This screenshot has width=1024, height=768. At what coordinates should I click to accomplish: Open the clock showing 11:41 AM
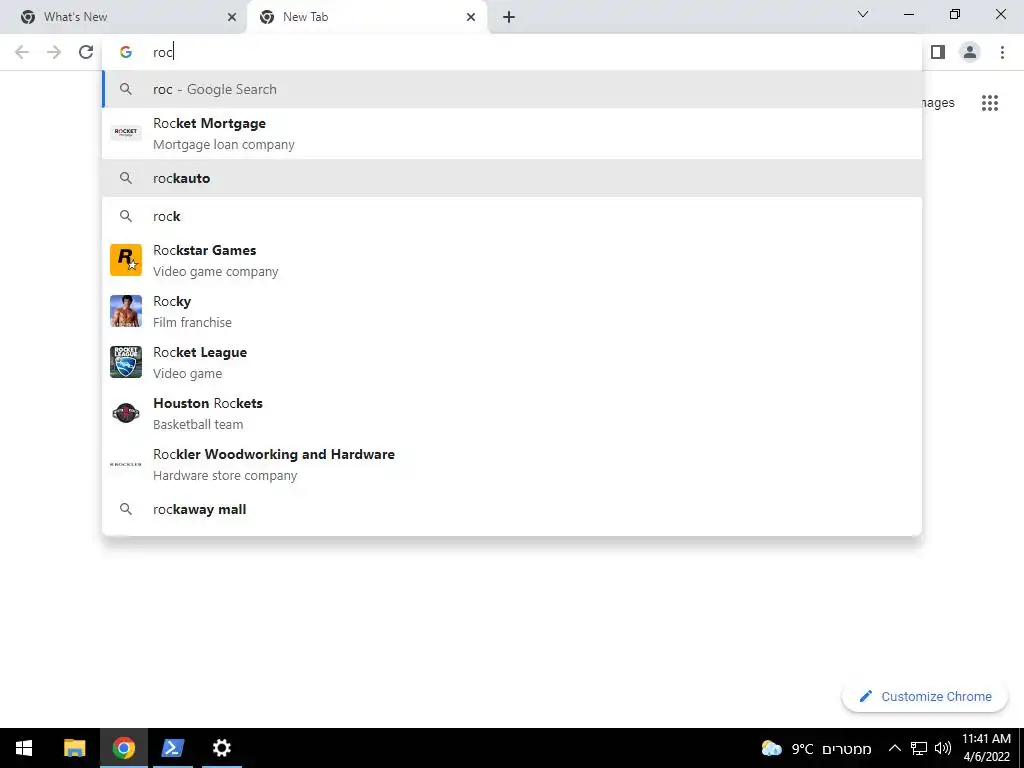986,748
